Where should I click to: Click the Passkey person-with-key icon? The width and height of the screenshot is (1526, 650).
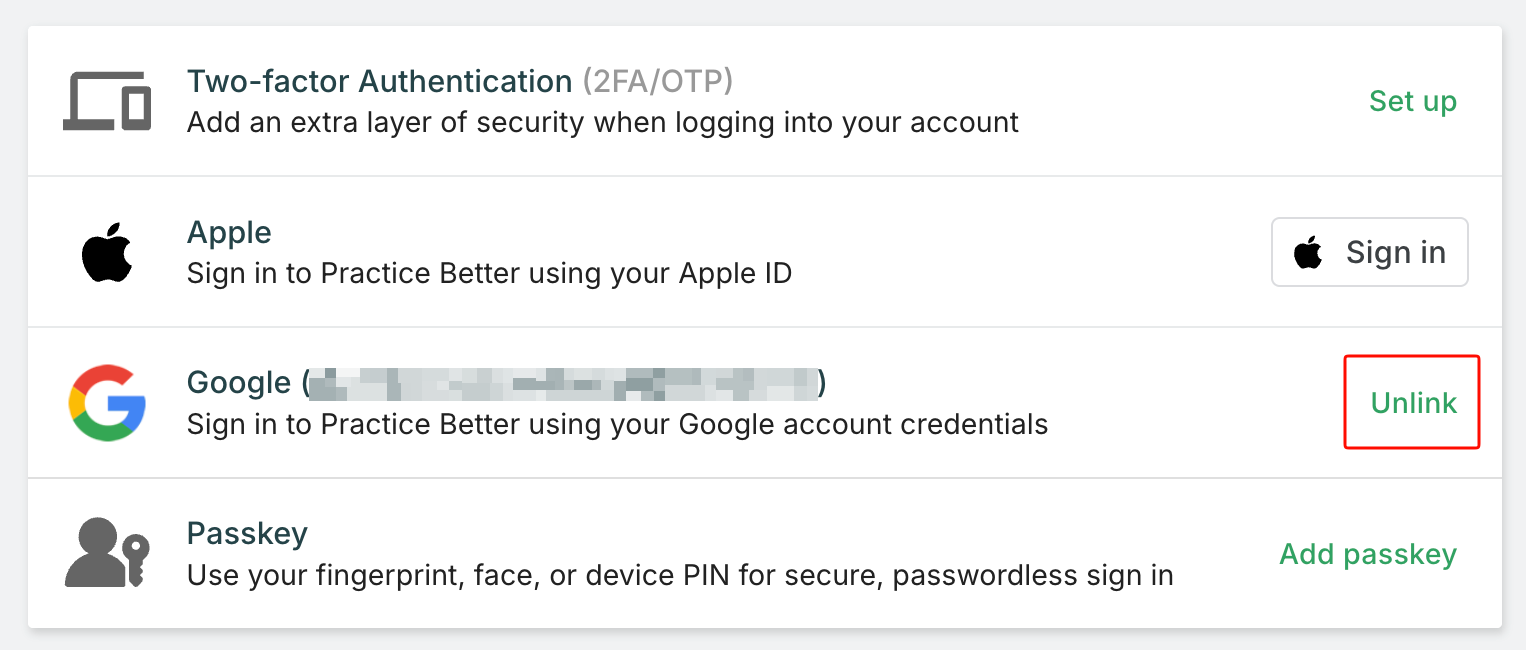(107, 553)
